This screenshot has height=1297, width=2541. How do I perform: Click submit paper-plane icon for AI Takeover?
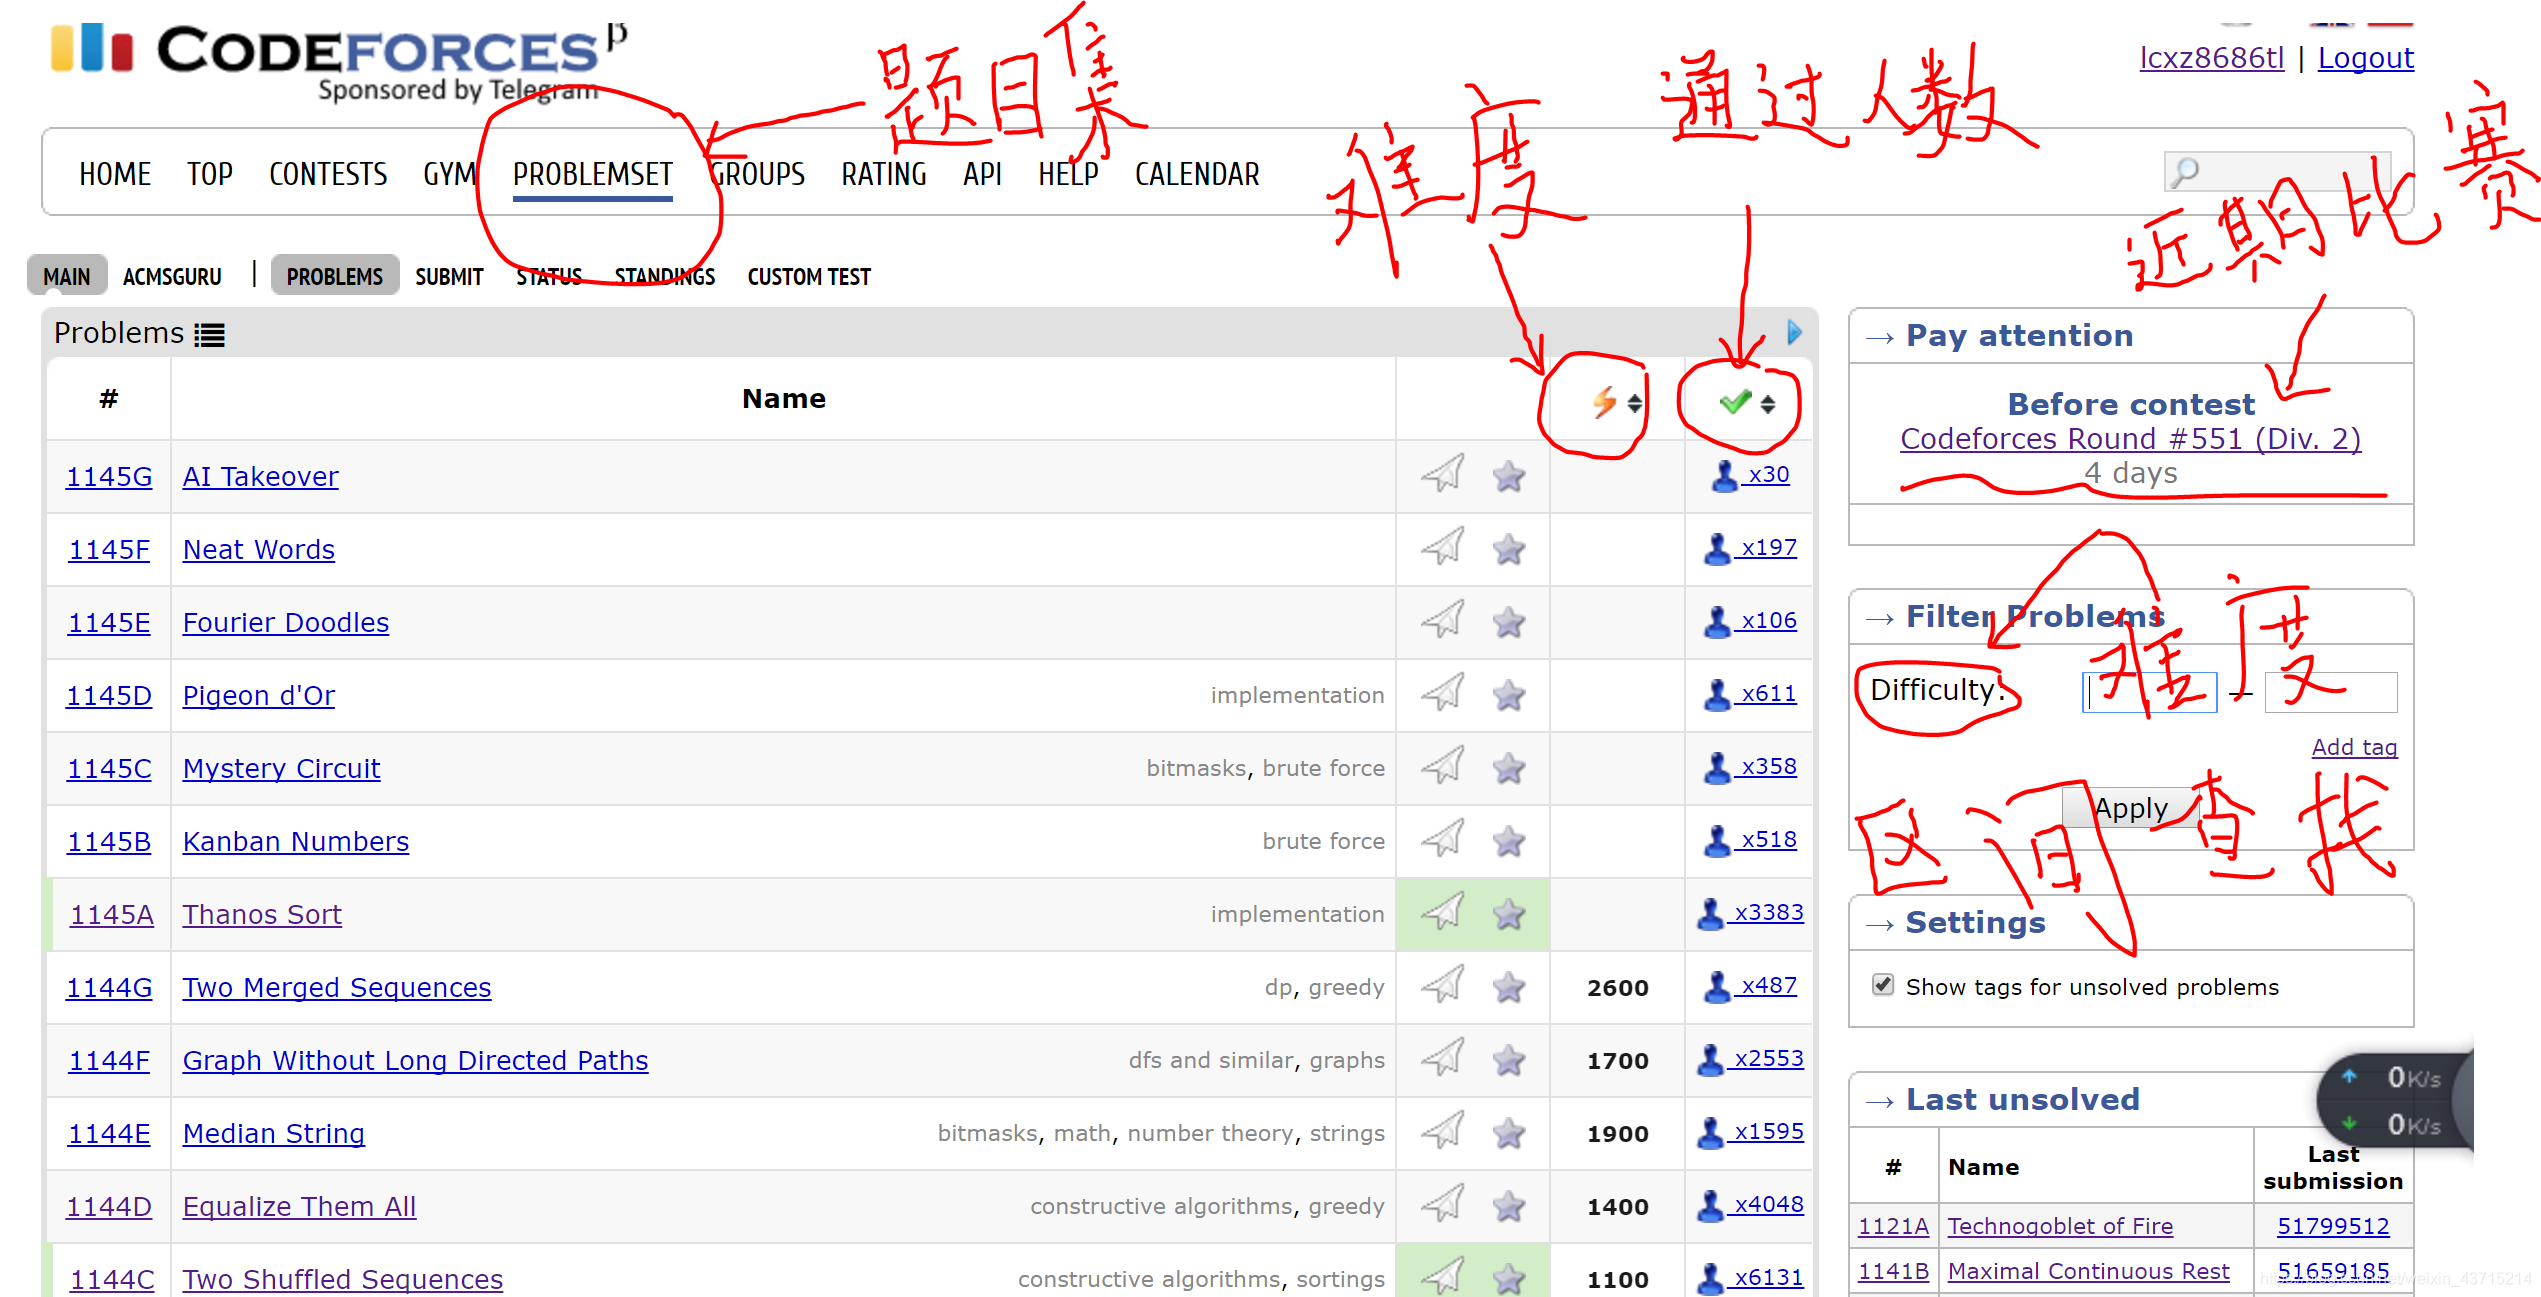click(1442, 474)
